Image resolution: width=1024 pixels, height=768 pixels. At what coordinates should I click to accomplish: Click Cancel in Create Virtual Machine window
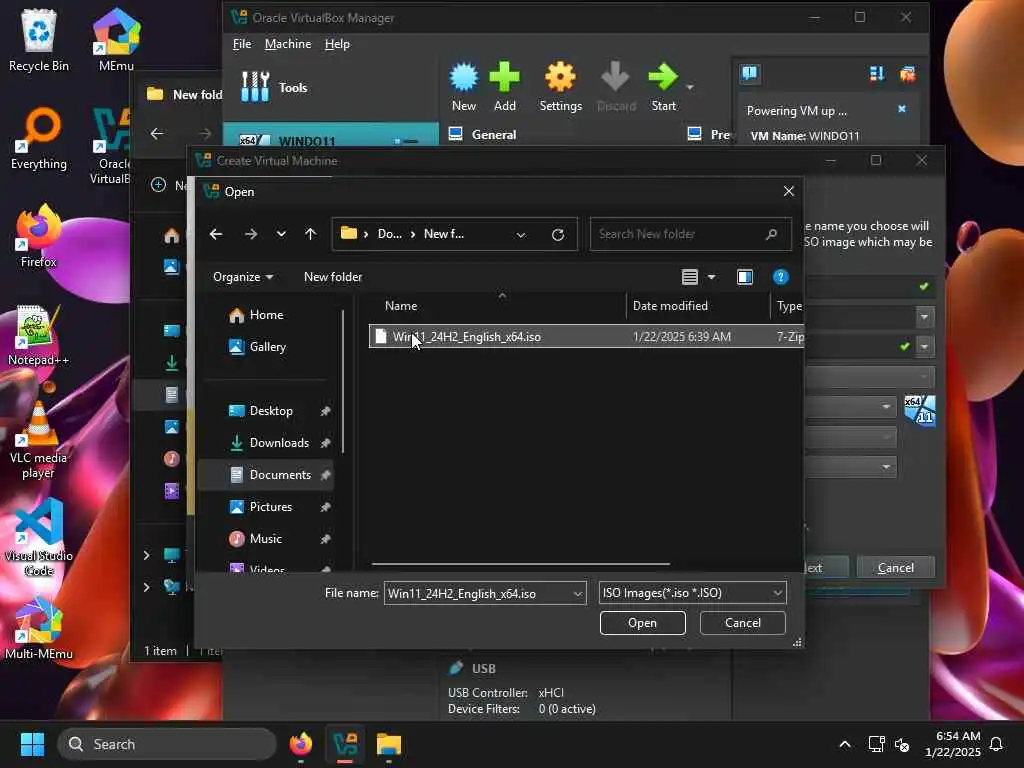point(895,568)
